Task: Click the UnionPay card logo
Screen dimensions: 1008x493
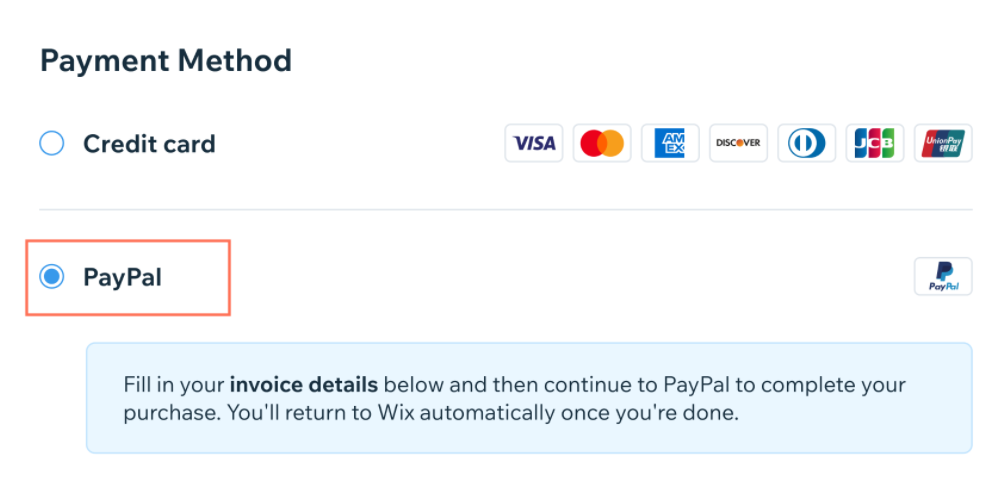Action: [943, 143]
